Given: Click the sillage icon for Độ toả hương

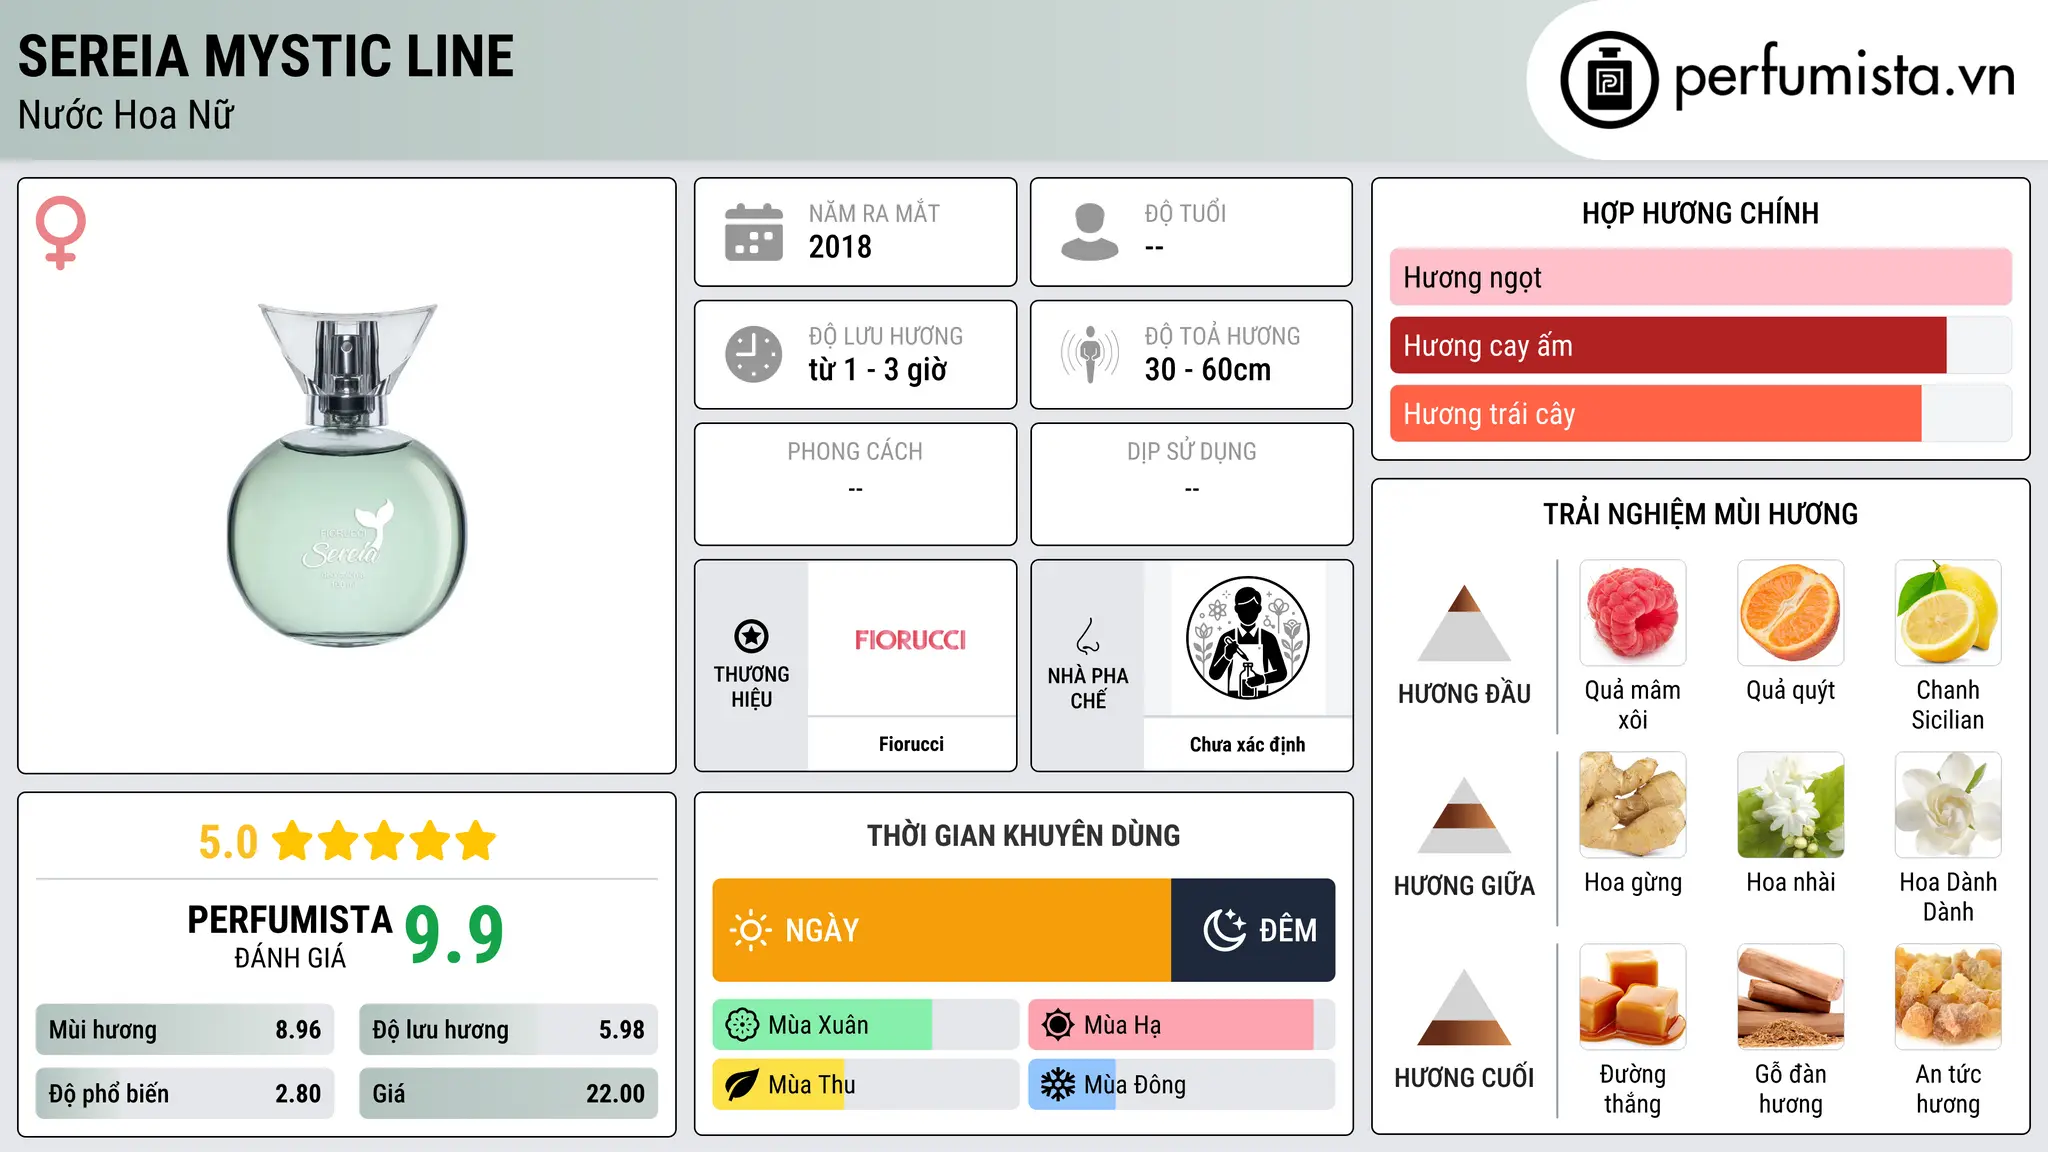Looking at the screenshot, I should pos(1089,354).
